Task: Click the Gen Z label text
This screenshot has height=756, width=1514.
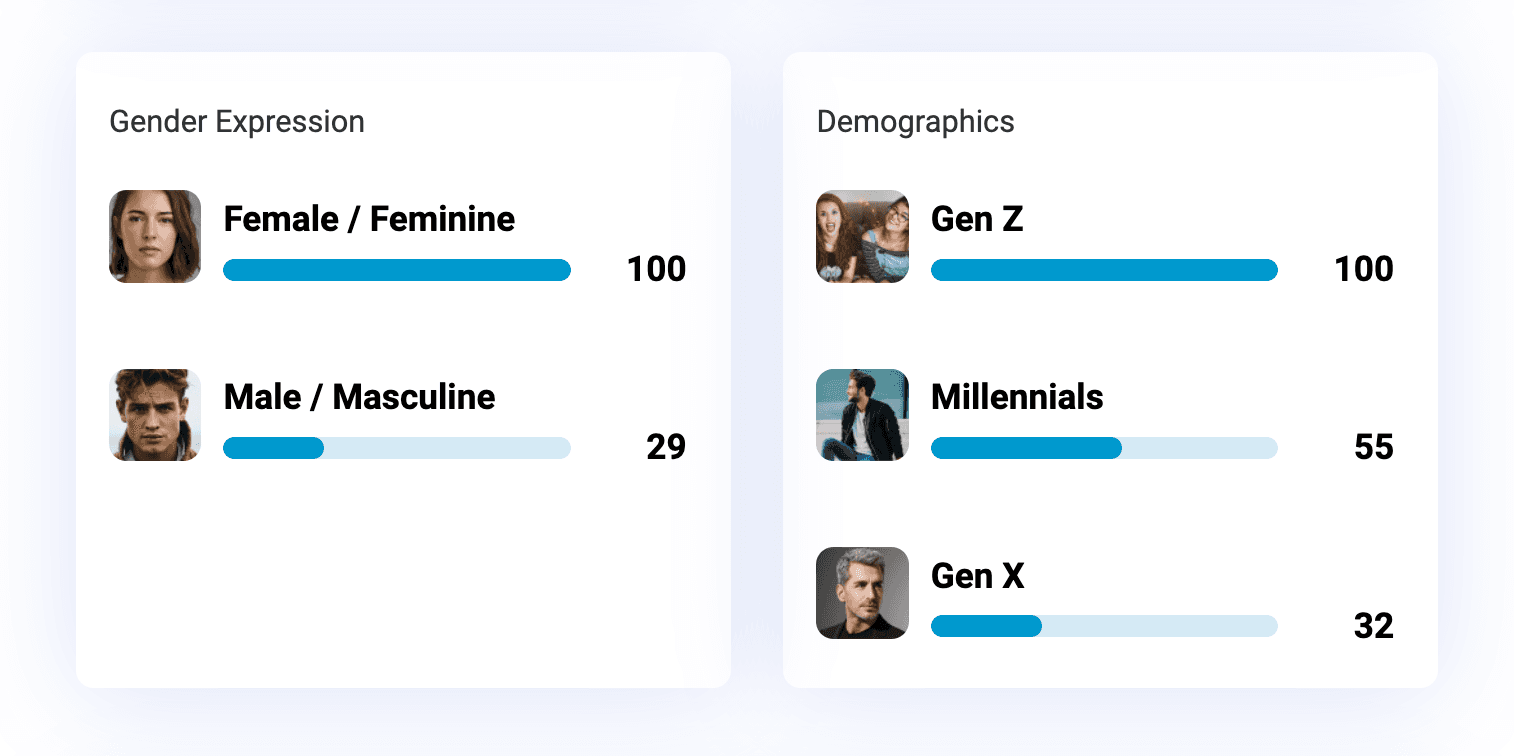Action: (x=977, y=219)
